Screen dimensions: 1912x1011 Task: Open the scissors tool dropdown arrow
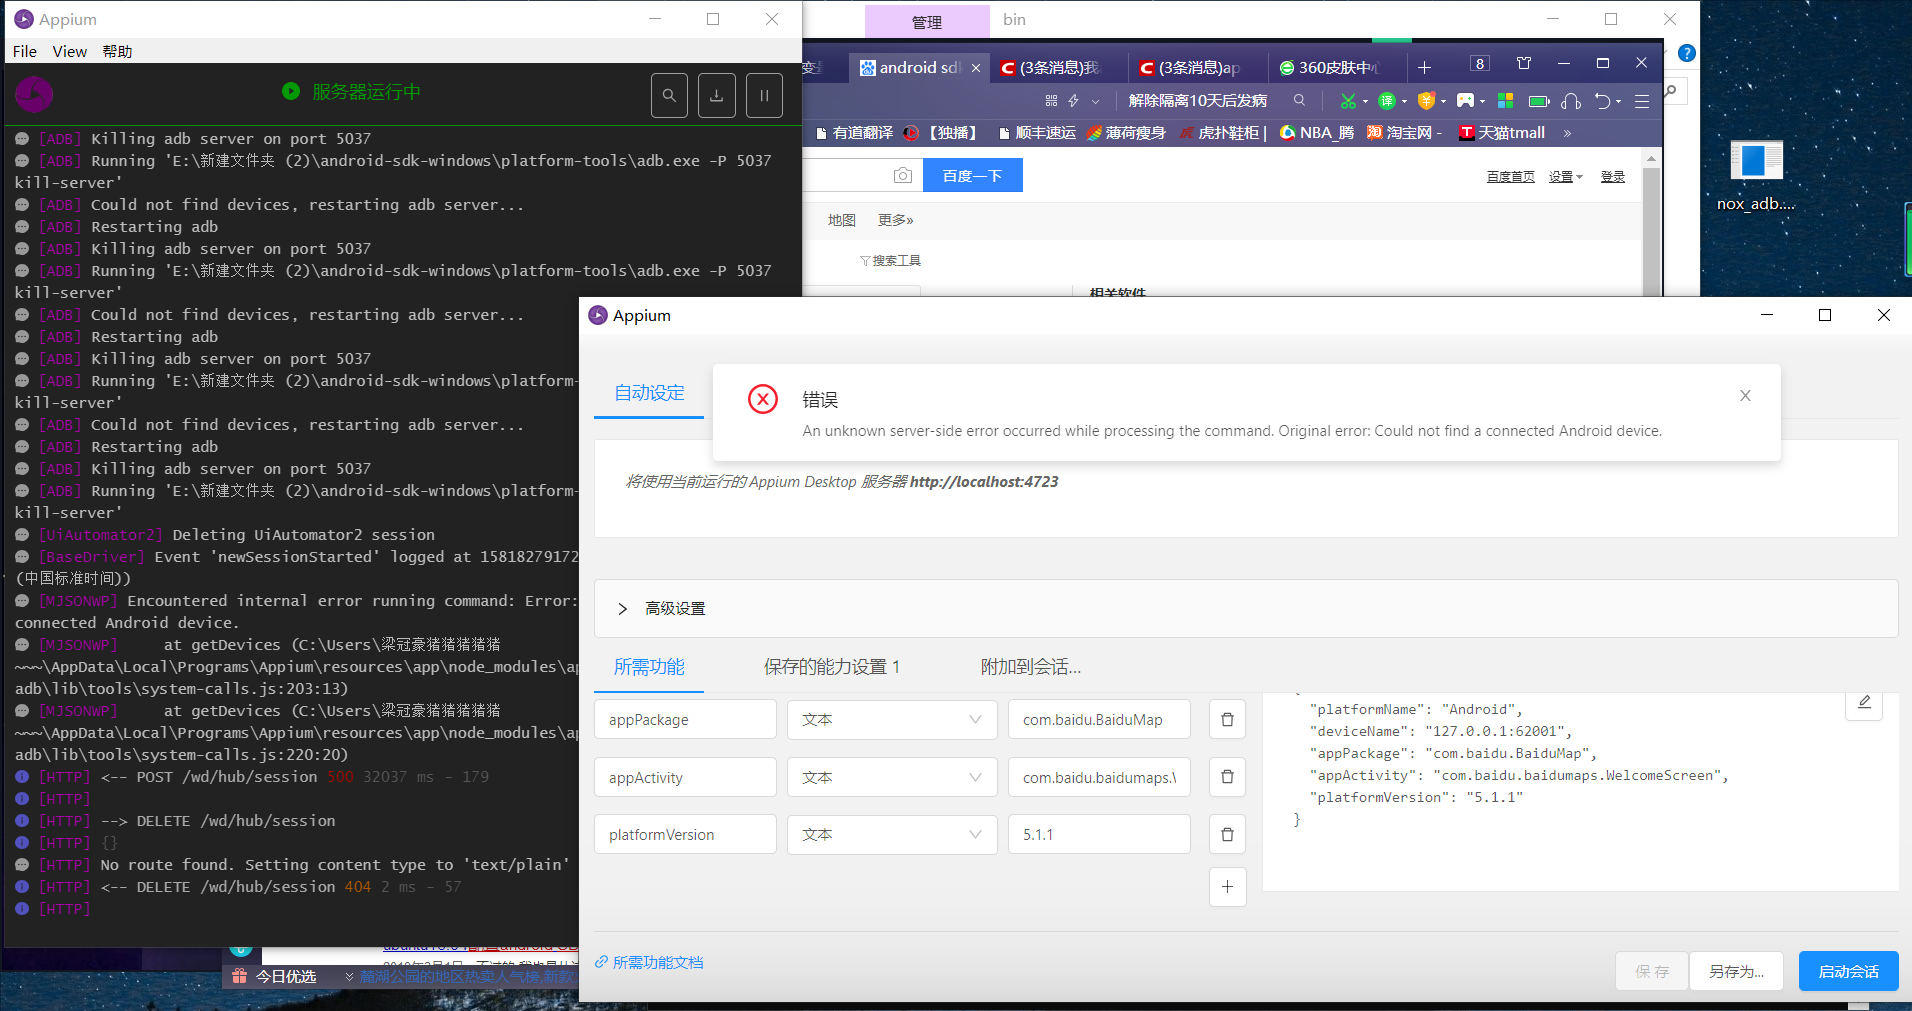[1365, 101]
